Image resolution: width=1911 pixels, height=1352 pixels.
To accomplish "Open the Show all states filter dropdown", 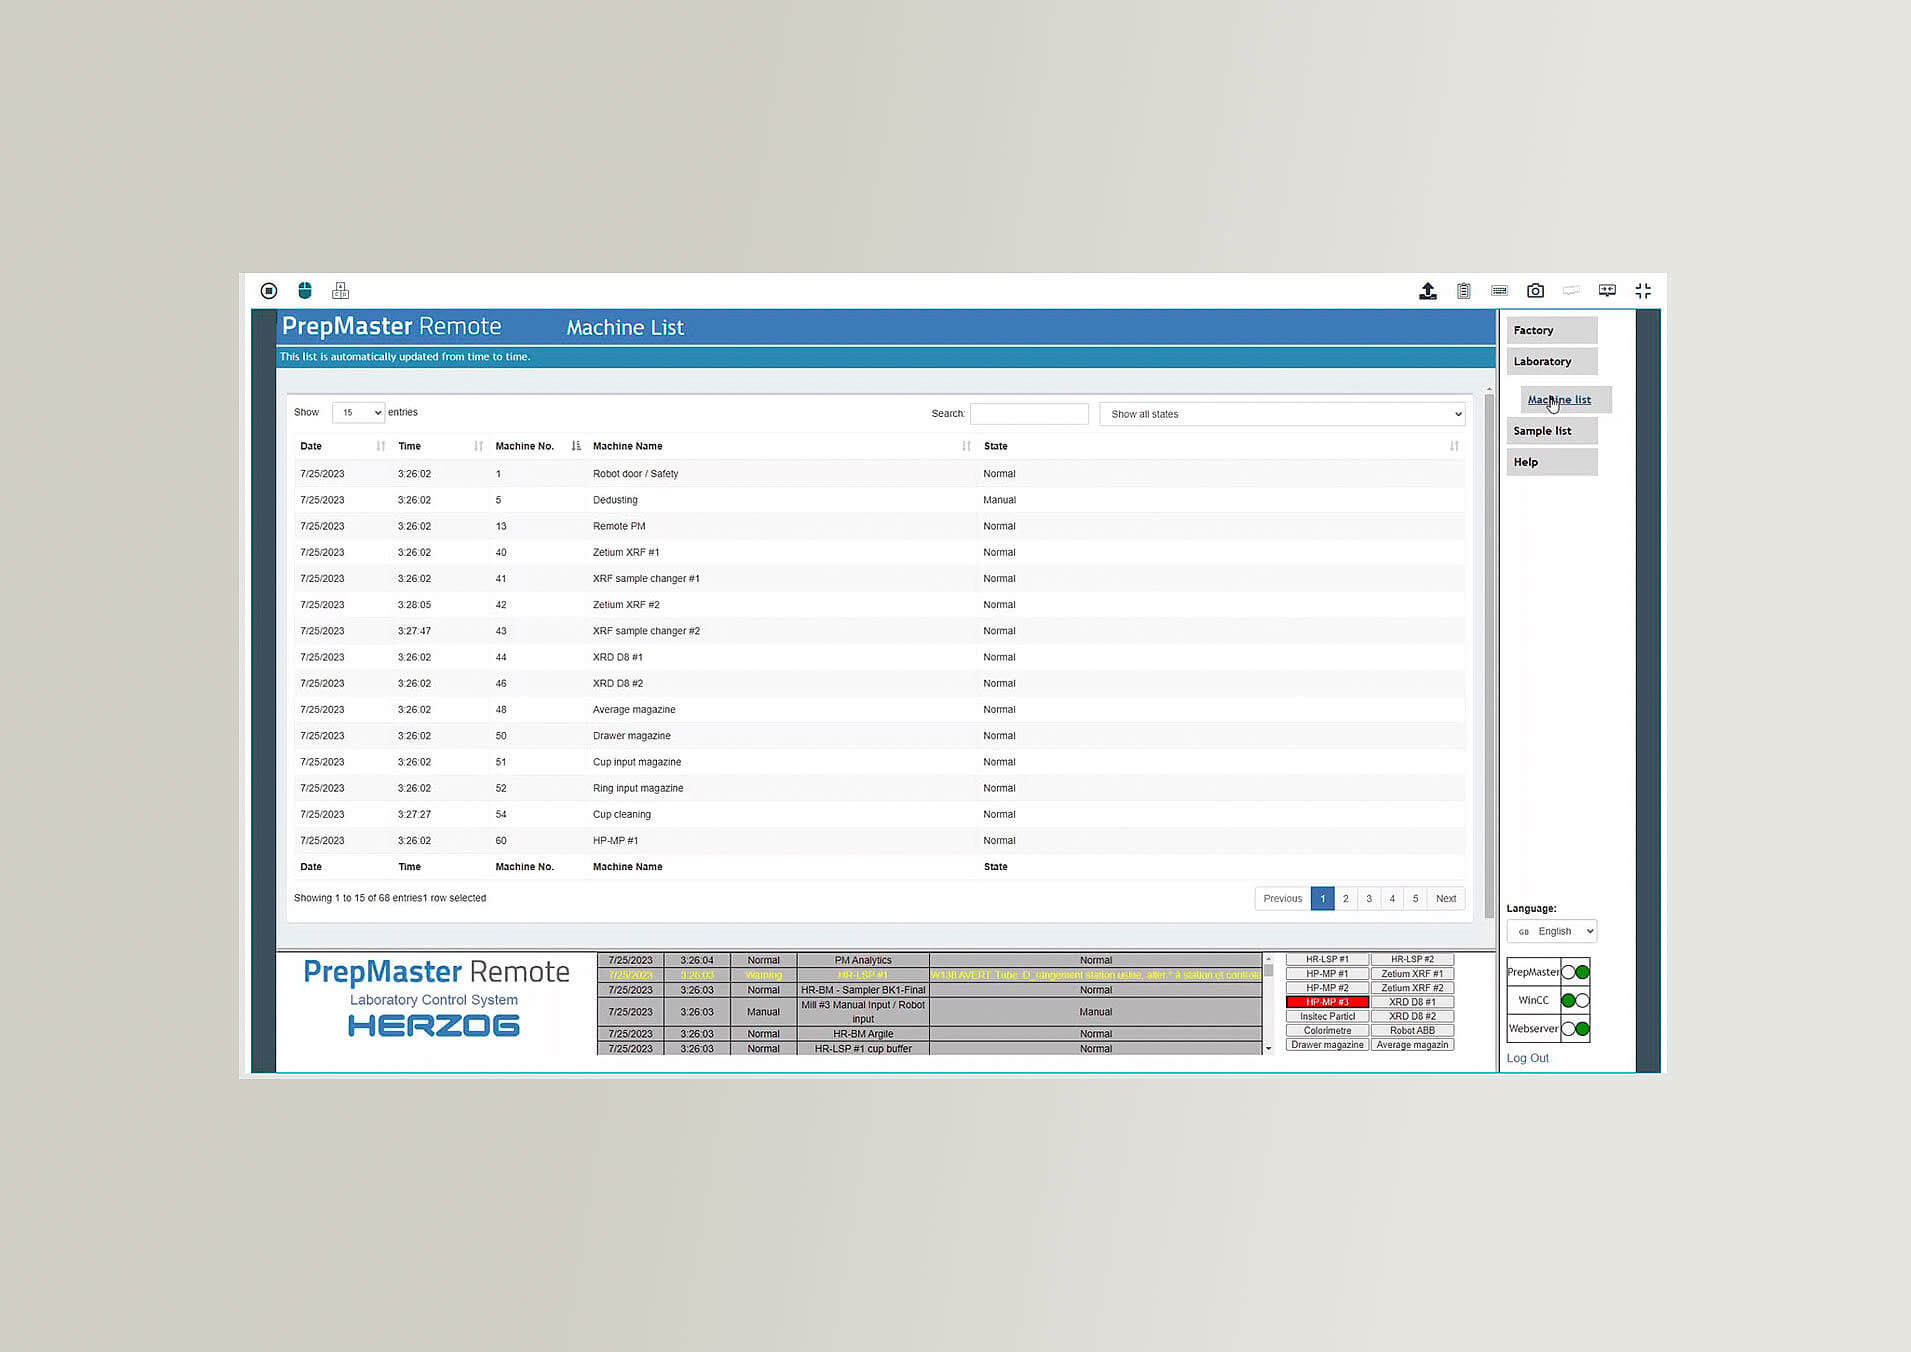I will pyautogui.click(x=1282, y=414).
